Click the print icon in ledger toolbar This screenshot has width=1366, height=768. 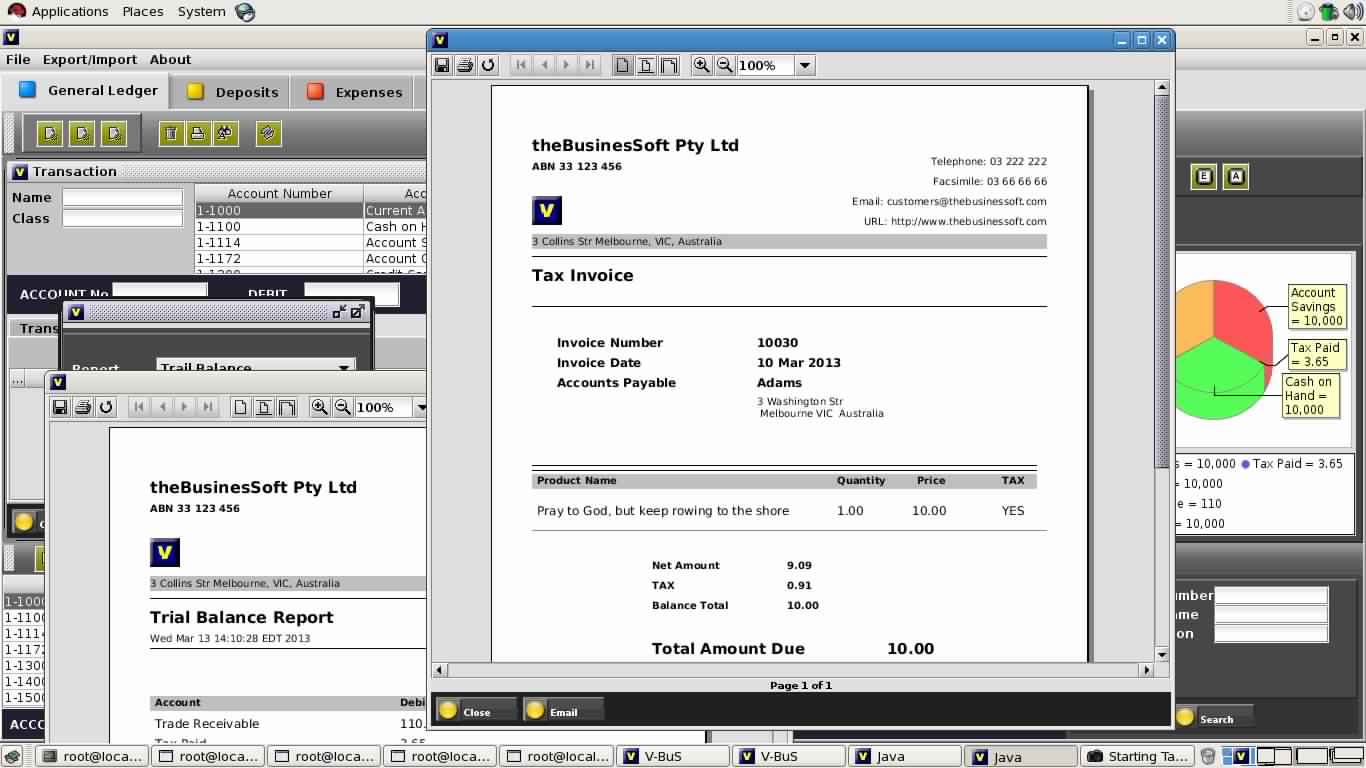pos(198,133)
